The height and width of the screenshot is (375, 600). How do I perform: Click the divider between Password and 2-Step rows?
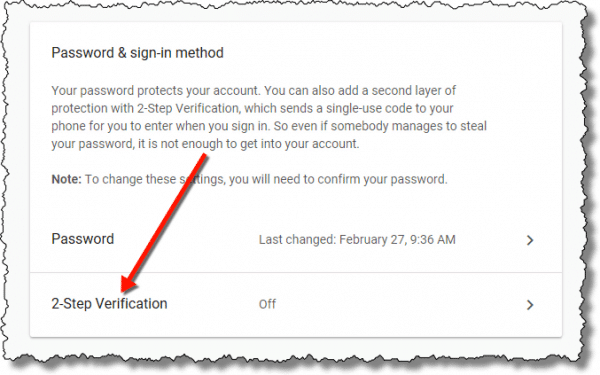296,272
